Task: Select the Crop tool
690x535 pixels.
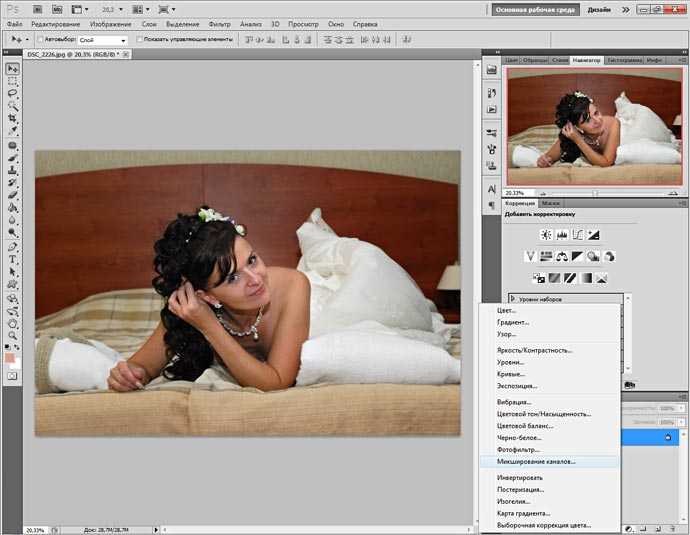Action: click(12, 118)
